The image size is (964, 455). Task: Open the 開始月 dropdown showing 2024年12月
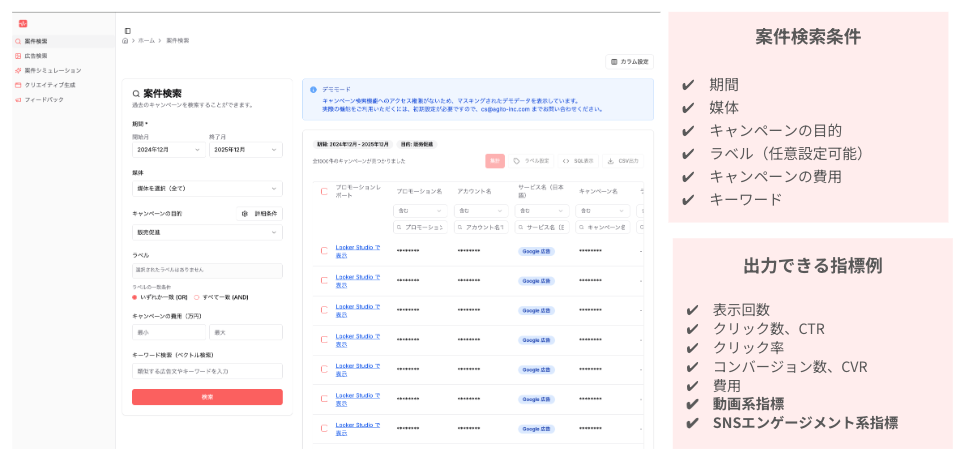[x=168, y=149]
